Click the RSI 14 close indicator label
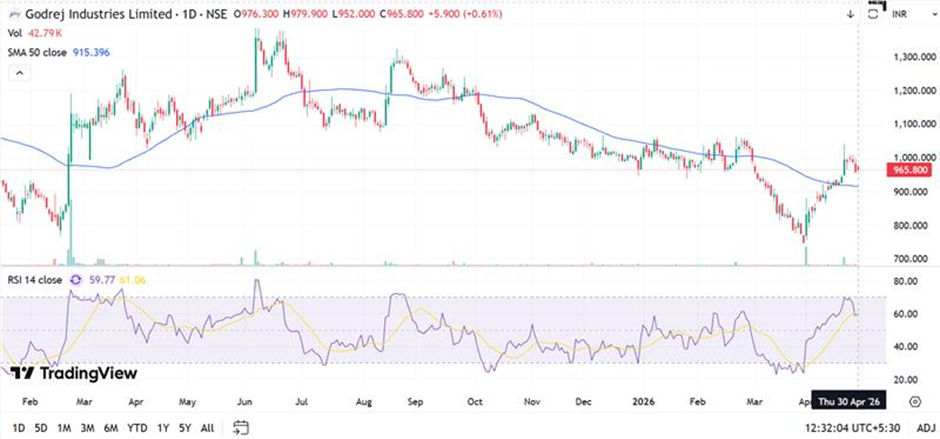 pos(36,279)
